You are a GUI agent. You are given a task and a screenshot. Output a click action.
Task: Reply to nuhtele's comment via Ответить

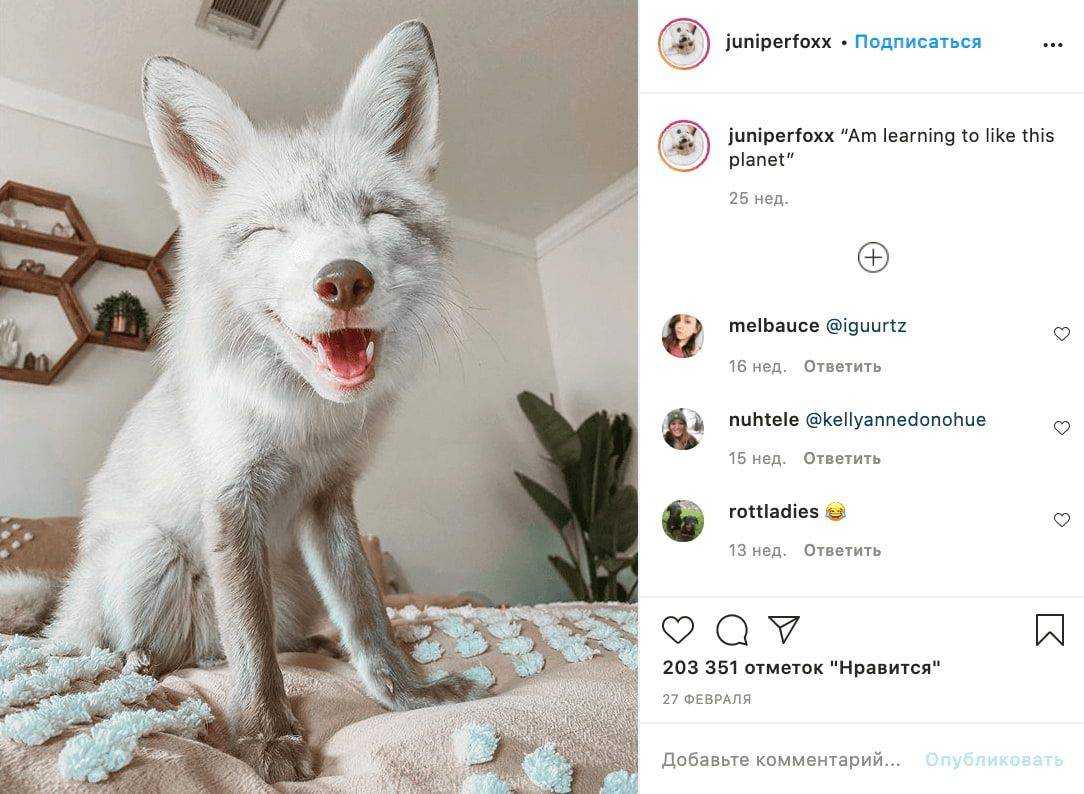click(842, 458)
